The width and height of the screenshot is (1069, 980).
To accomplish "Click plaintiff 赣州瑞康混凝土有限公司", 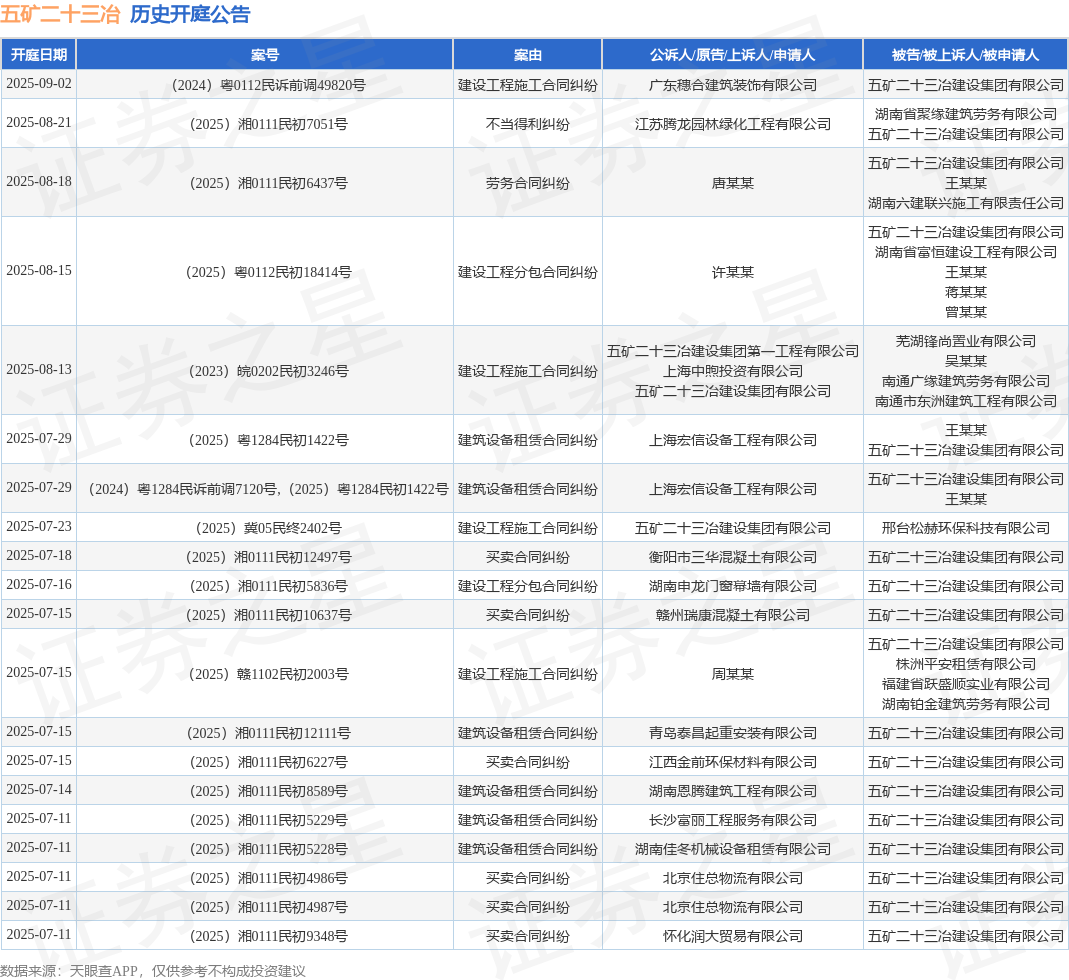I will point(733,615).
